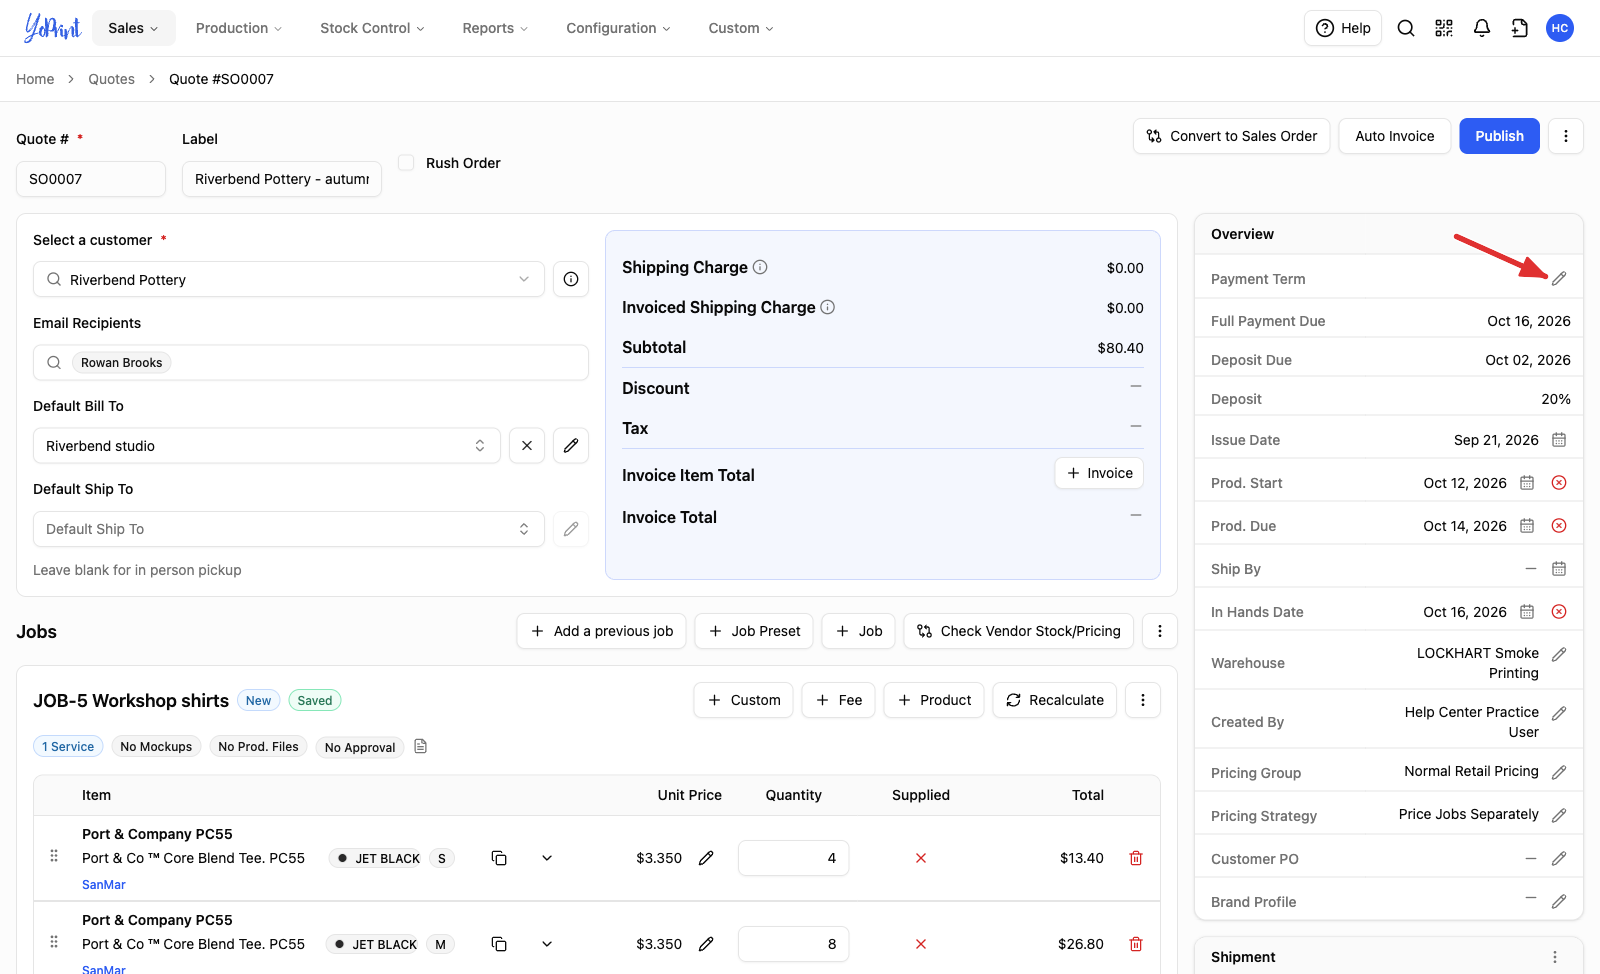Clear the In Hands Date
Viewport: 1600px width, 974px height.
click(1559, 612)
